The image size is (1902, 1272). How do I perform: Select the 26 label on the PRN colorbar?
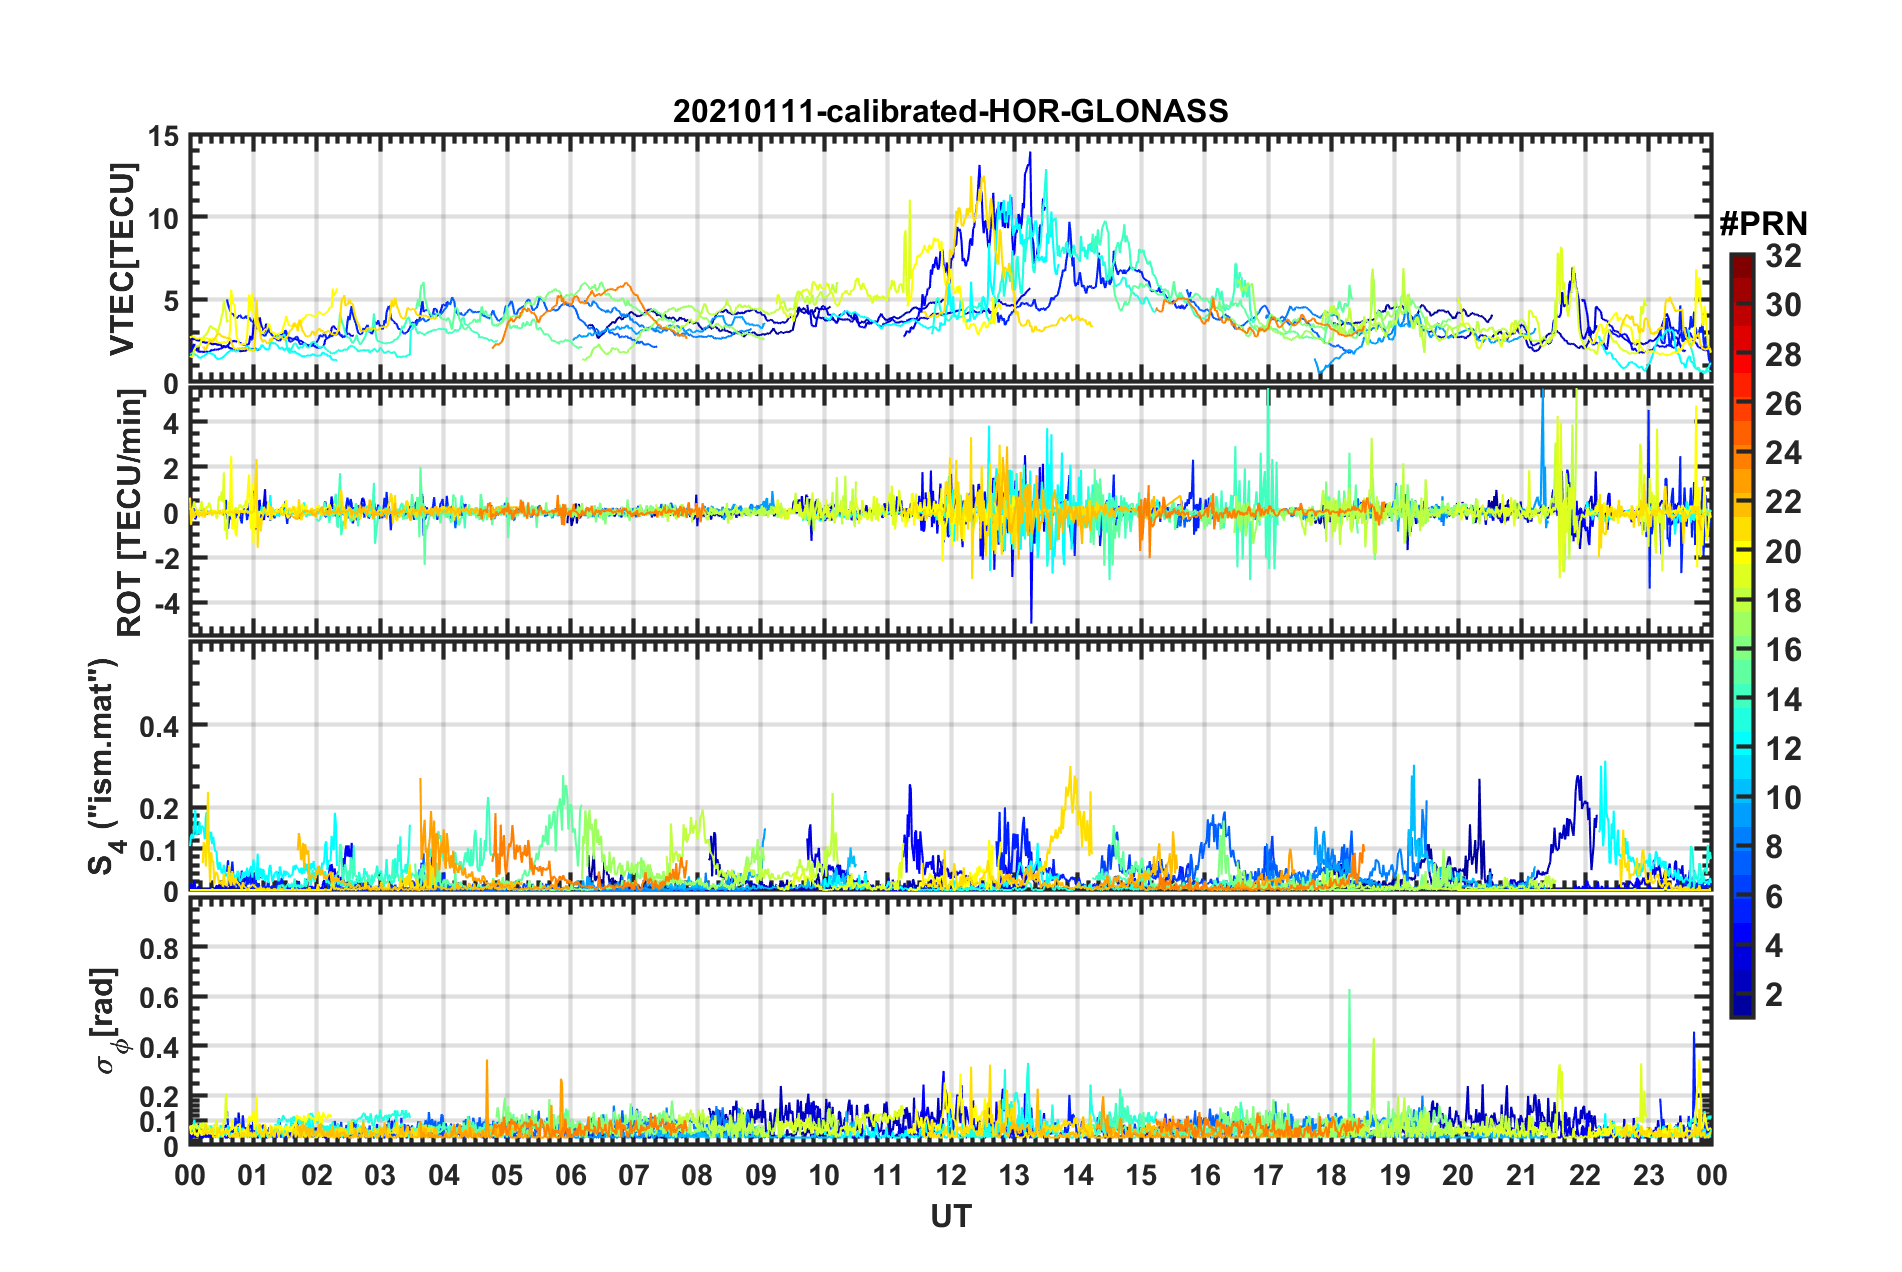pos(1783,404)
